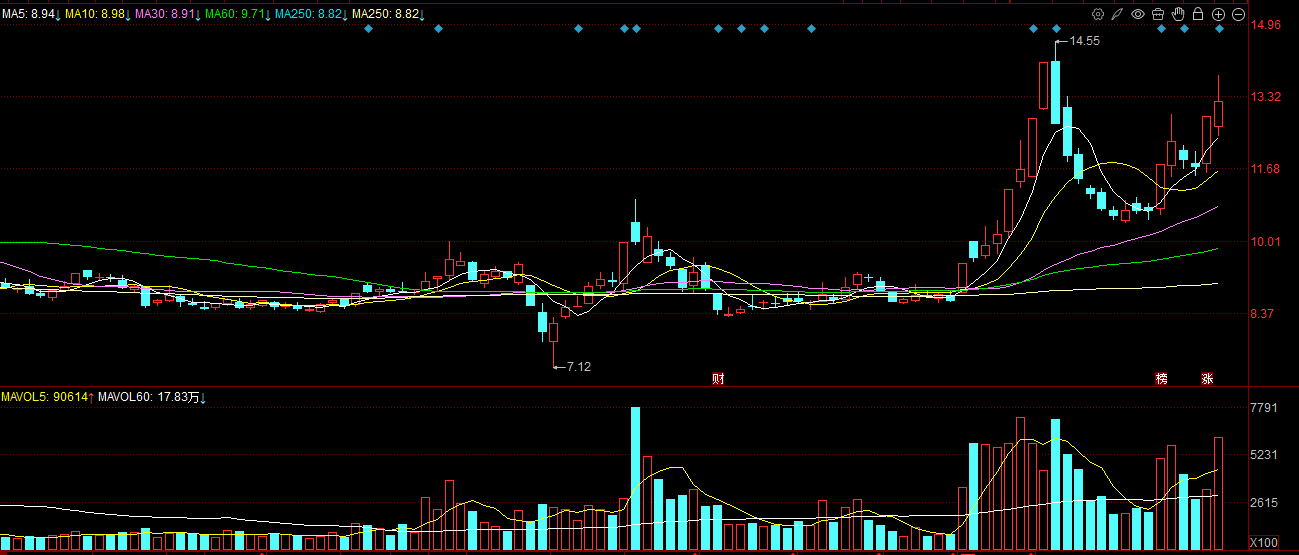Open chart settings gear icon
This screenshot has width=1299, height=555.
pyautogui.click(x=1098, y=14)
